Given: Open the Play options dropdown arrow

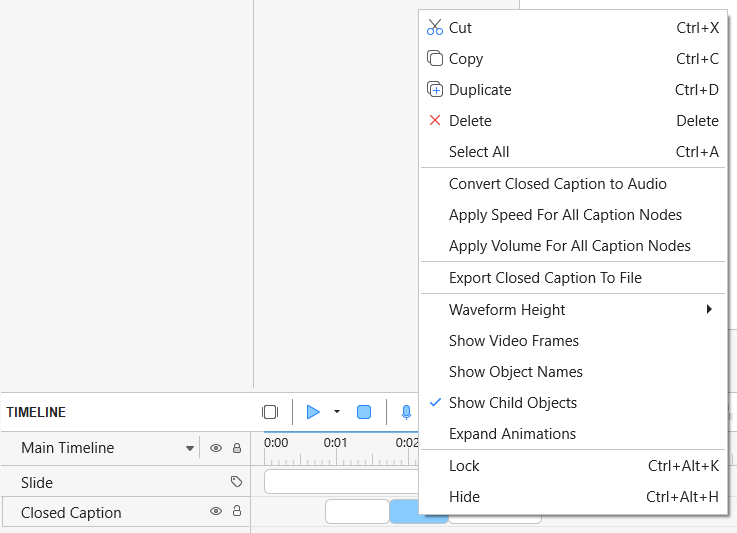Looking at the screenshot, I should click(x=337, y=412).
